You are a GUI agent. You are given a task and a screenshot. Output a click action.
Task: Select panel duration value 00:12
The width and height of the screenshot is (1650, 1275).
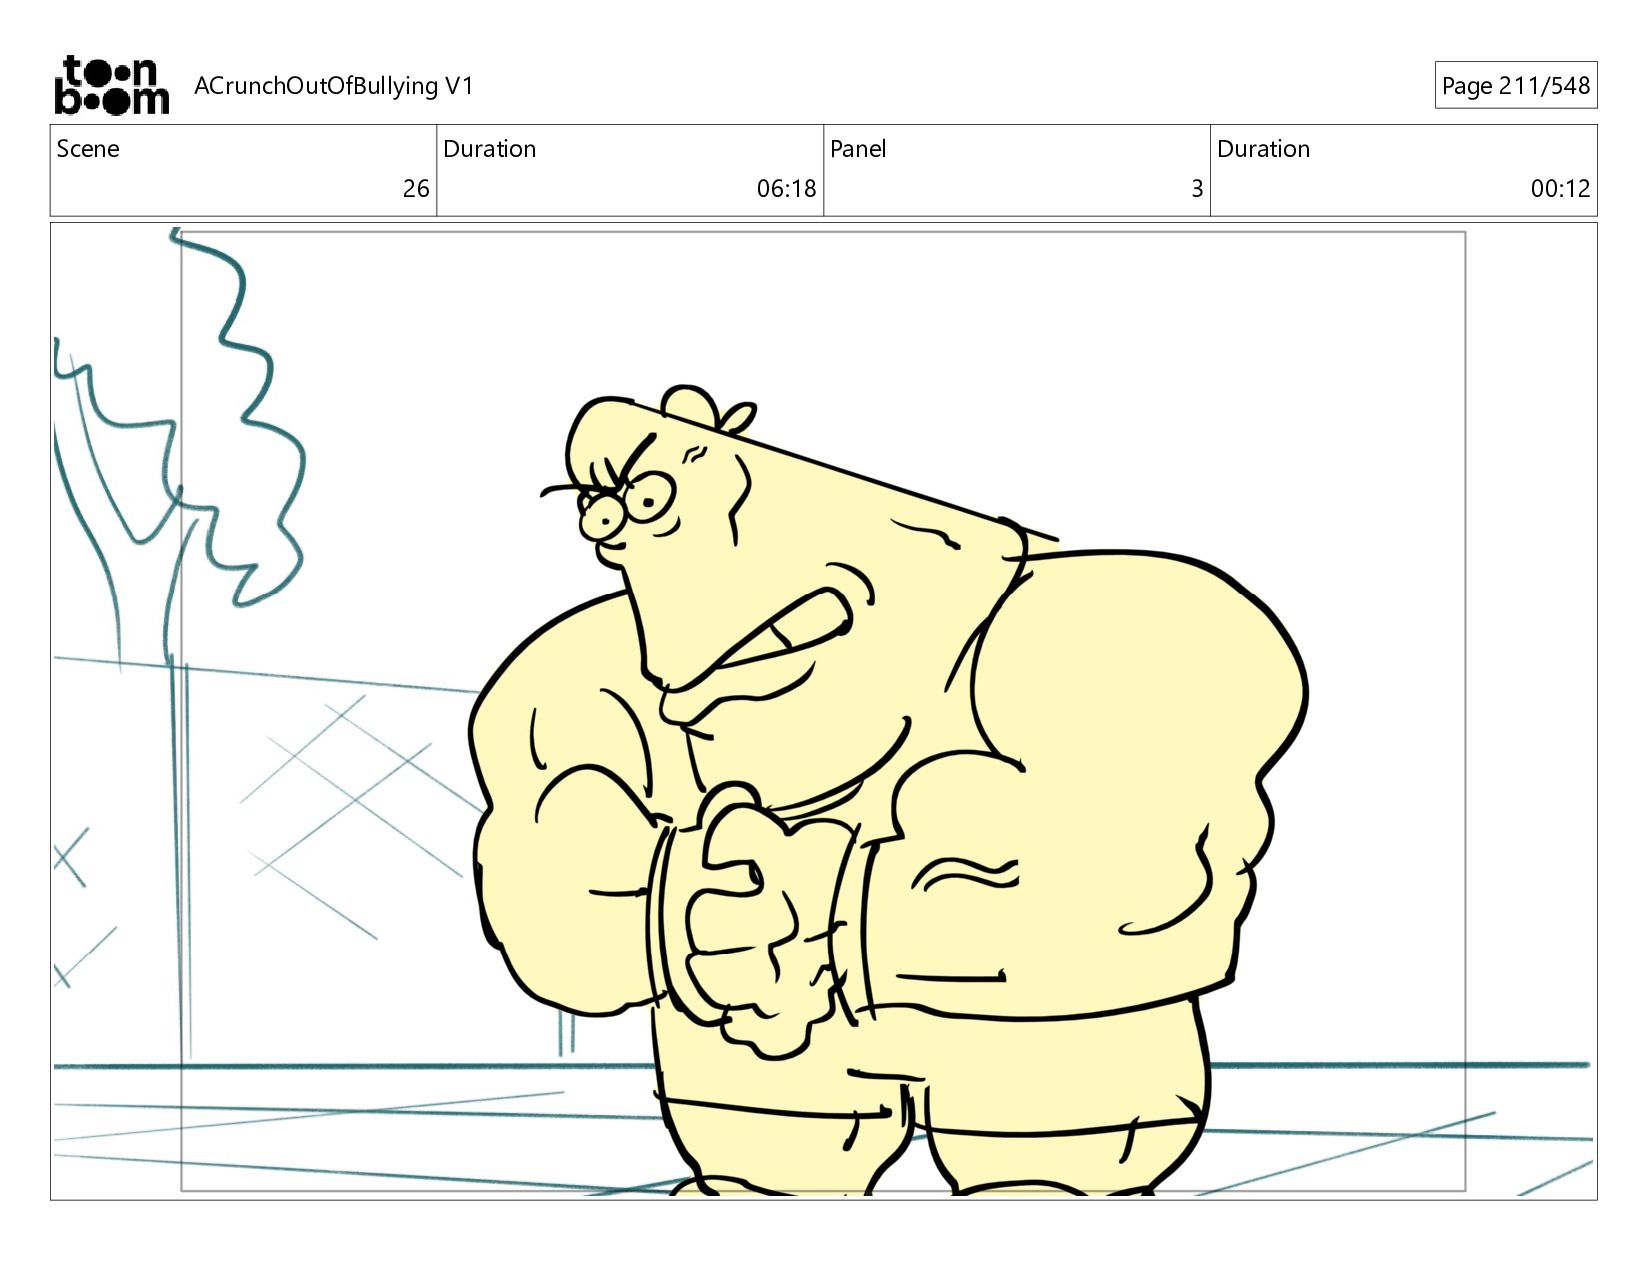pyautogui.click(x=1560, y=189)
